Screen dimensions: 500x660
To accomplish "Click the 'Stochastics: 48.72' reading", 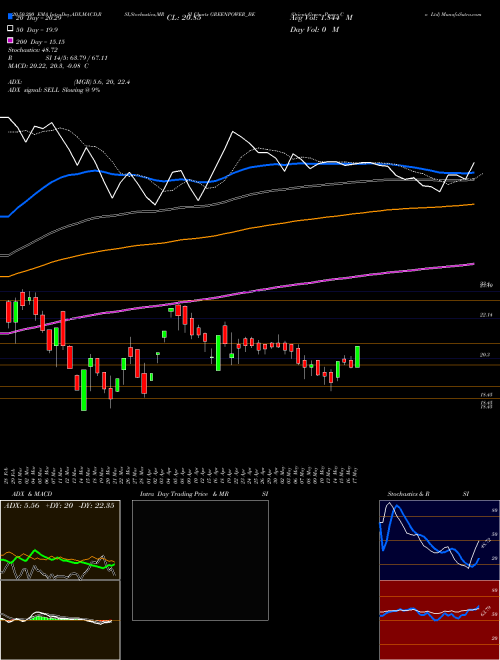I will point(32,50).
